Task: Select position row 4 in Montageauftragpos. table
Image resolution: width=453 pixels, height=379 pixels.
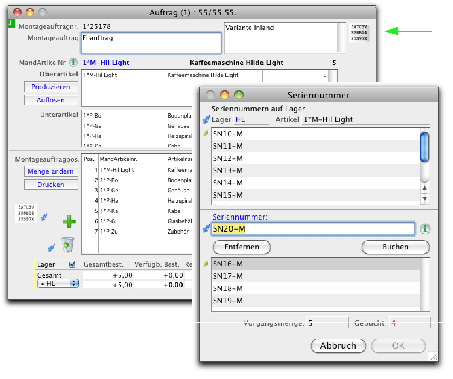Action: pos(137,201)
